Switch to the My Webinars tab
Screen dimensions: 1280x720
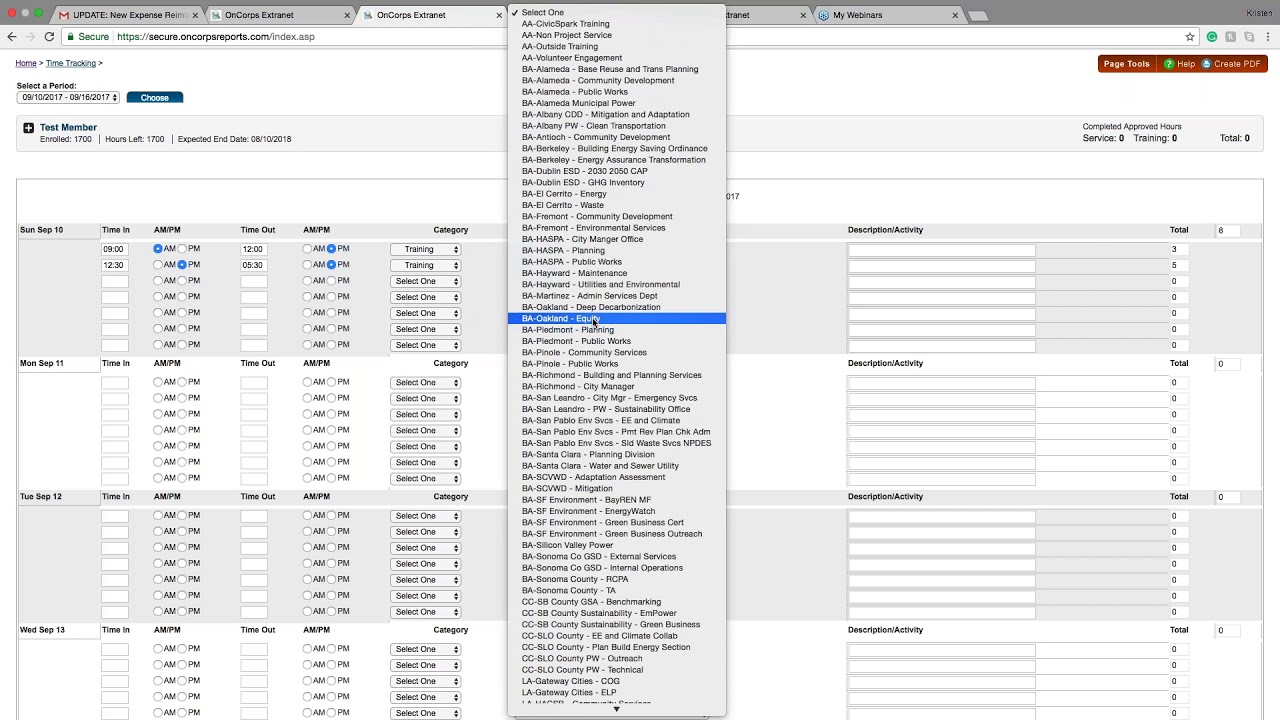coord(884,15)
